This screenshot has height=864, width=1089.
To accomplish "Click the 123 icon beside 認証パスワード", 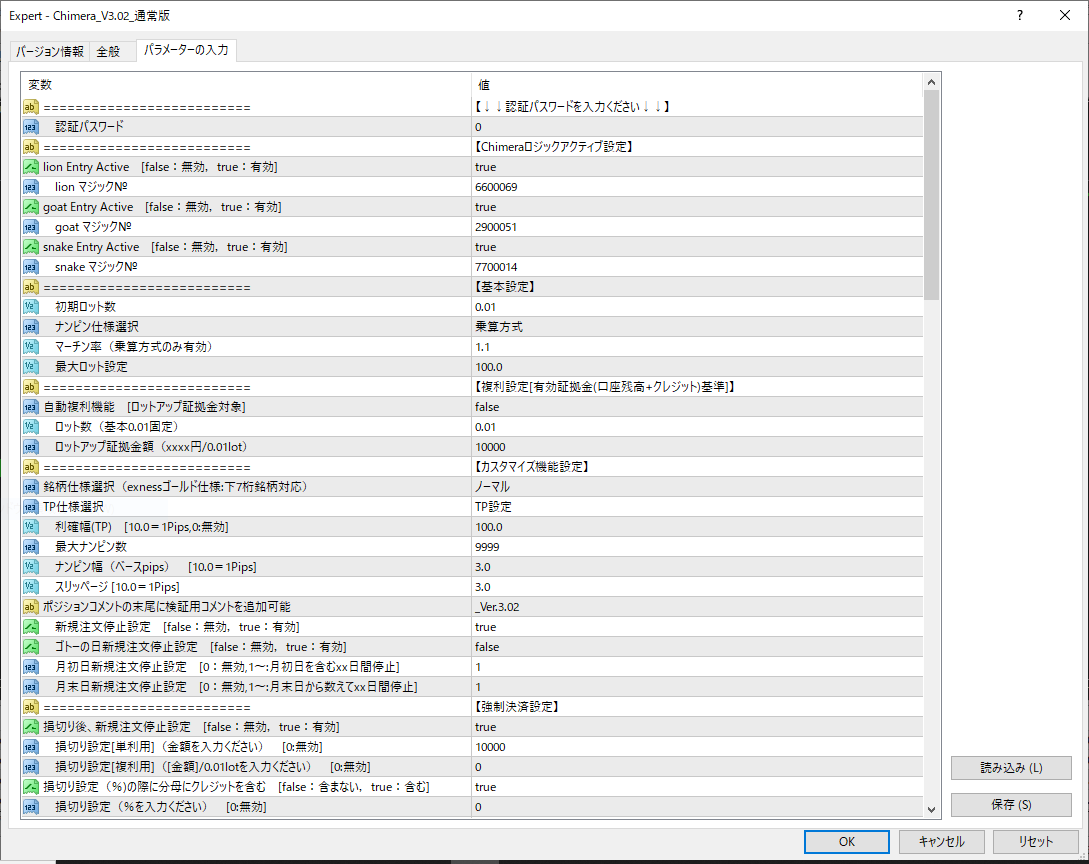I will (30, 127).
